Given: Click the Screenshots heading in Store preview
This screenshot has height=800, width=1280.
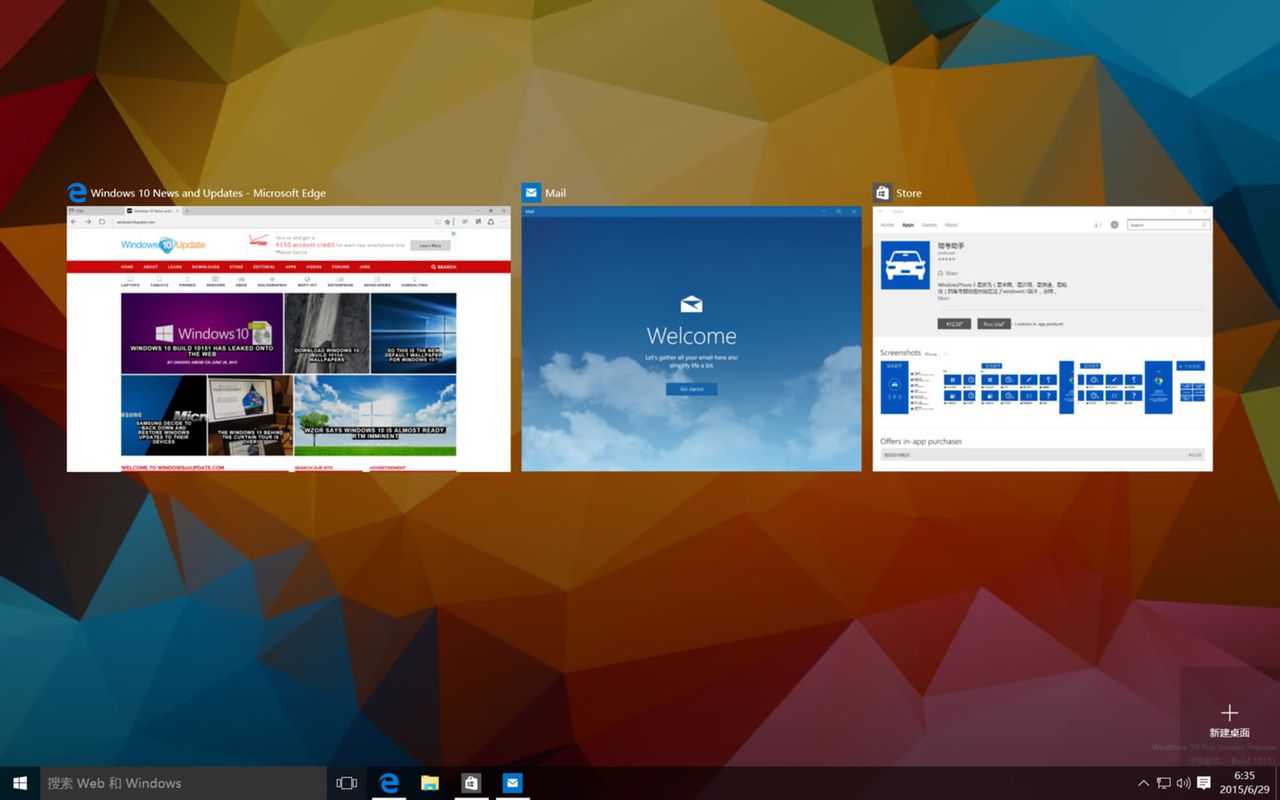Looking at the screenshot, I should [900, 353].
